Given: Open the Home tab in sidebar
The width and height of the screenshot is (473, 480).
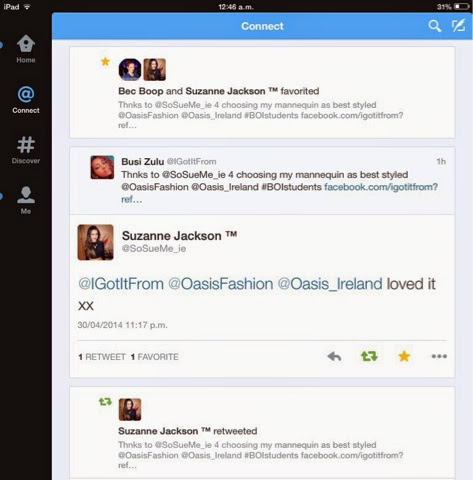Looking at the screenshot, I should tap(26, 49).
